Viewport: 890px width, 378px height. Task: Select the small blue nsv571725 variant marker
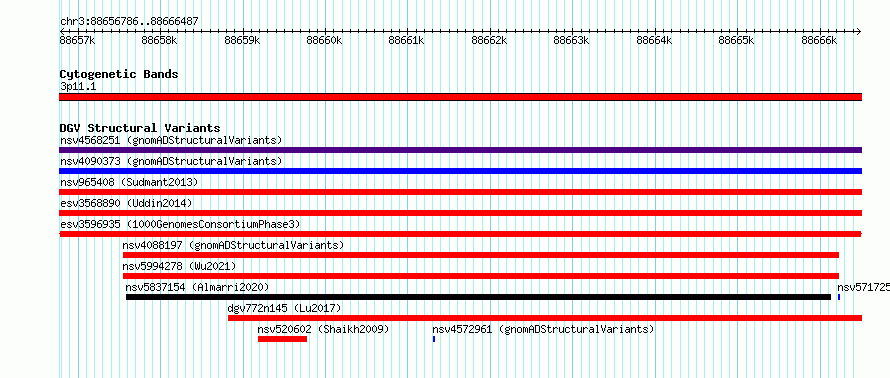839,297
